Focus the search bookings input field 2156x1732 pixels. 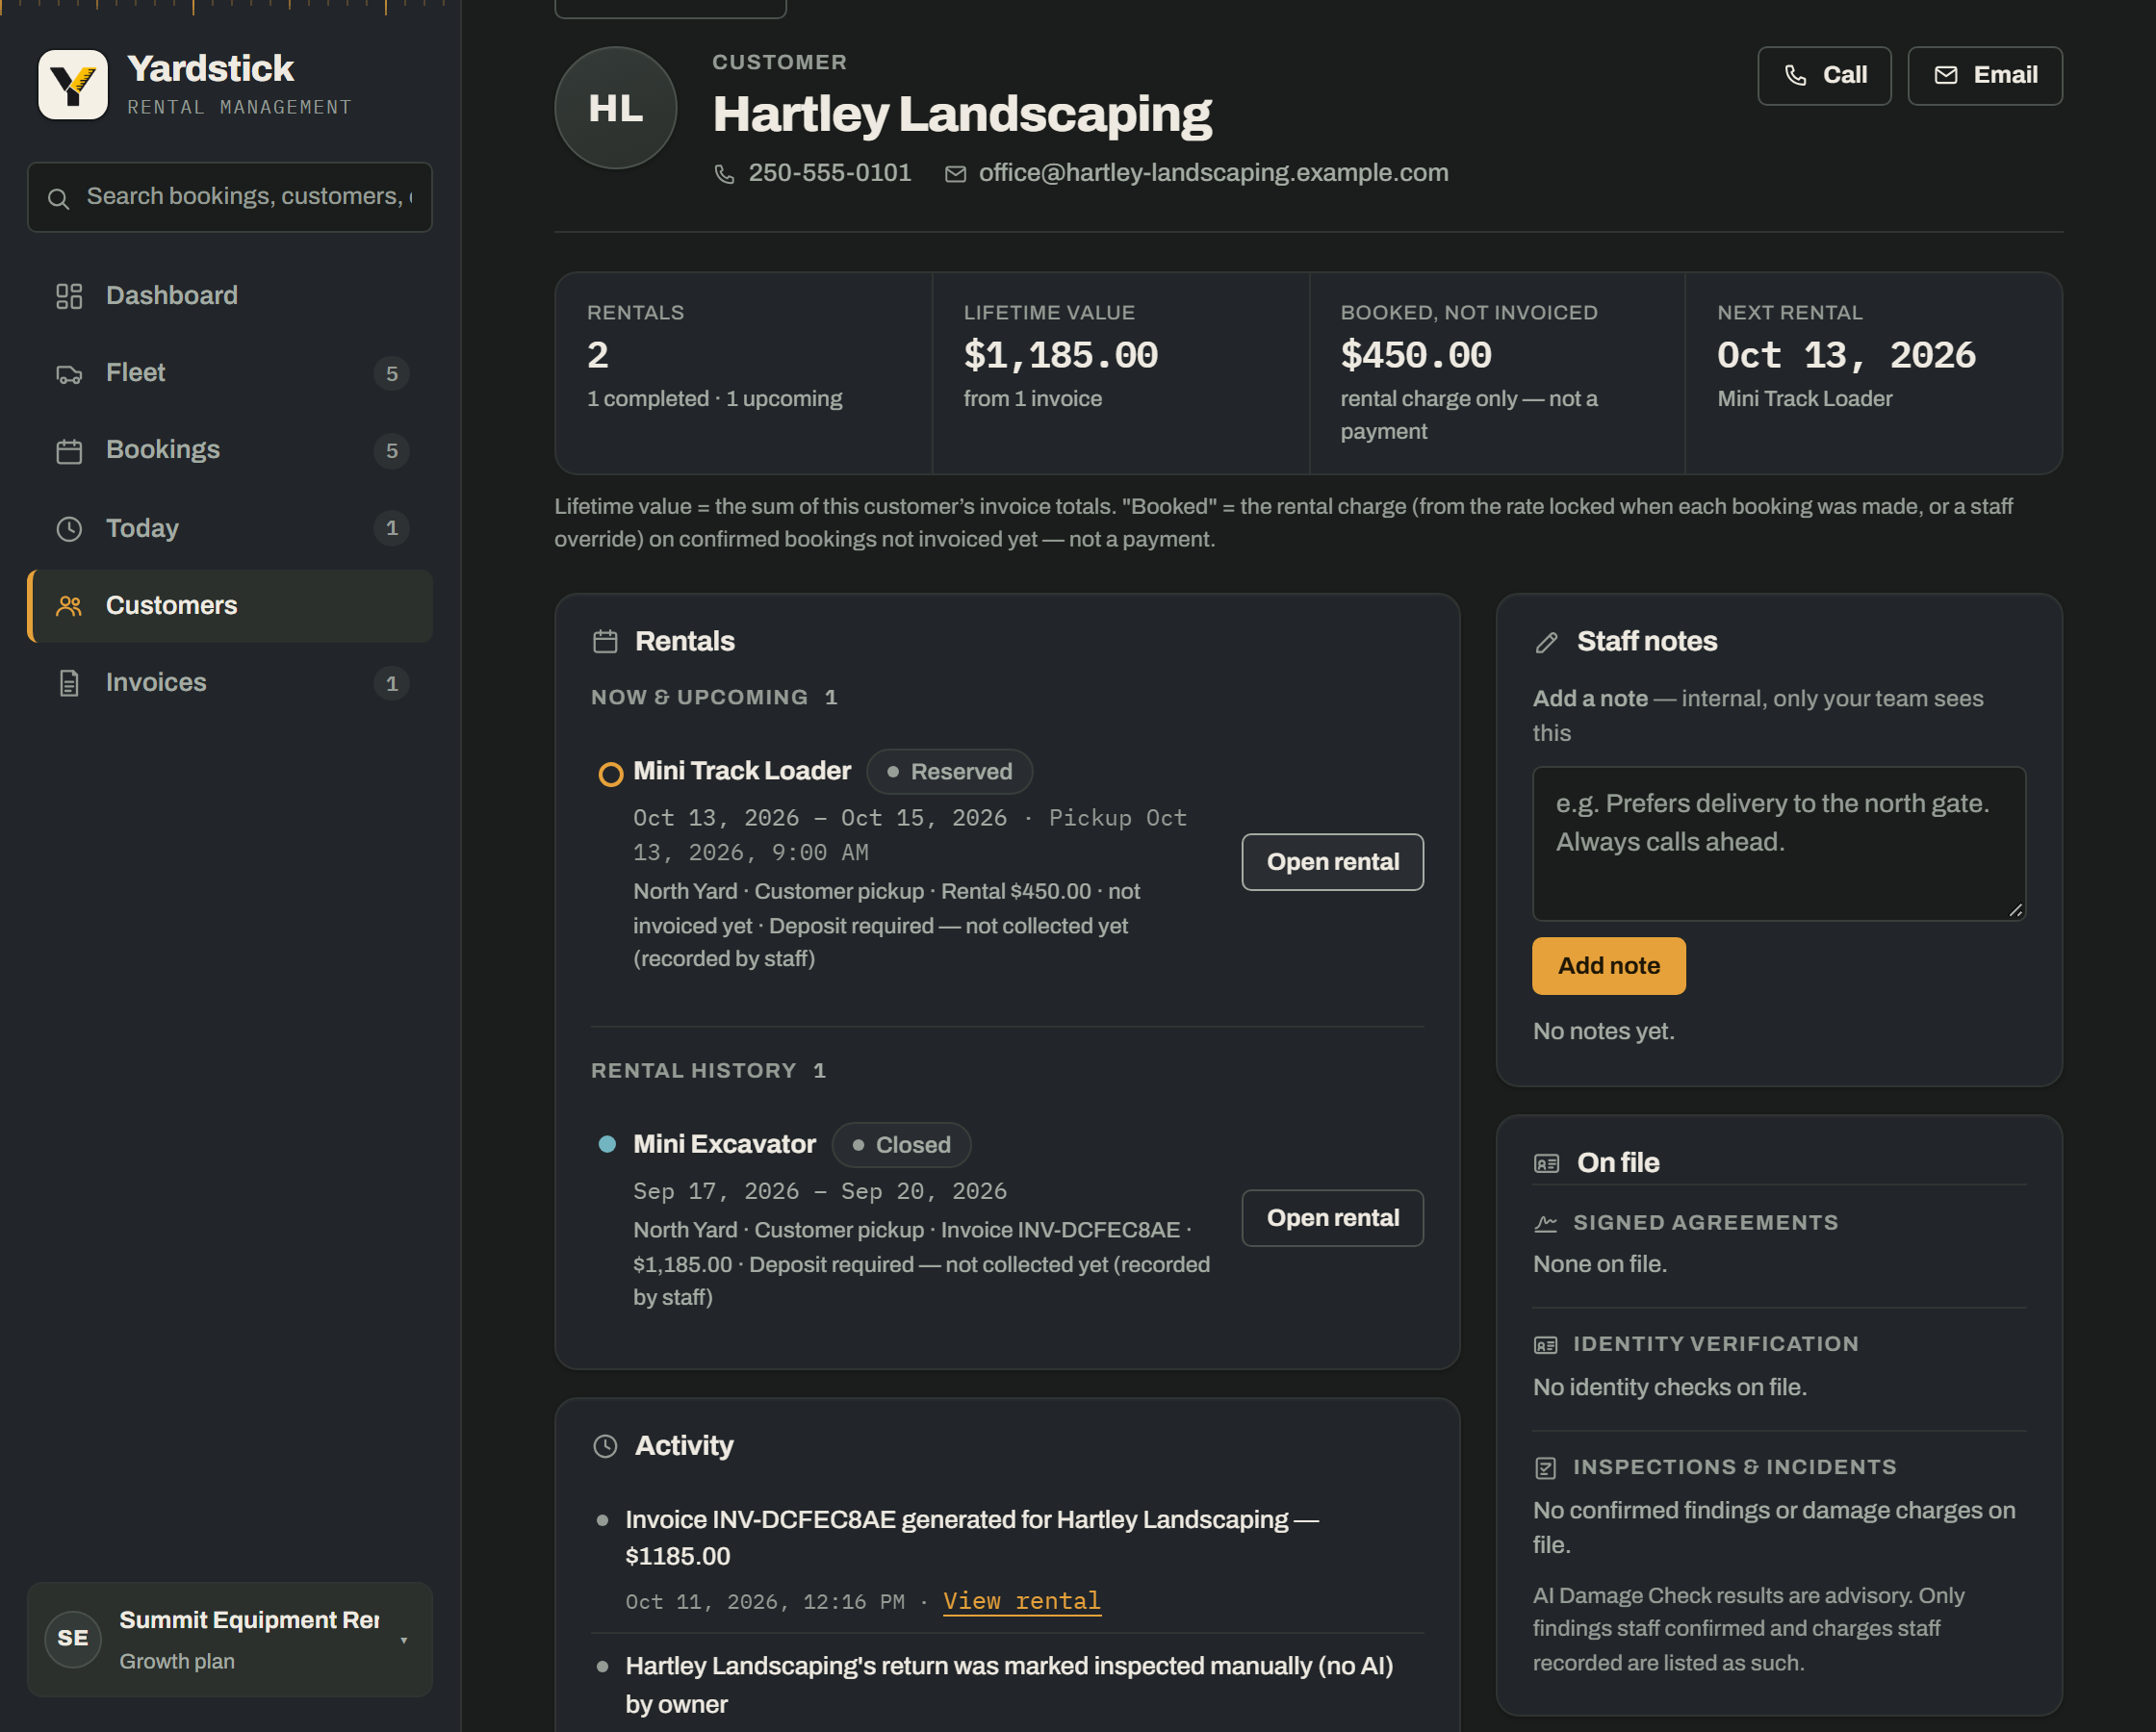click(x=230, y=198)
